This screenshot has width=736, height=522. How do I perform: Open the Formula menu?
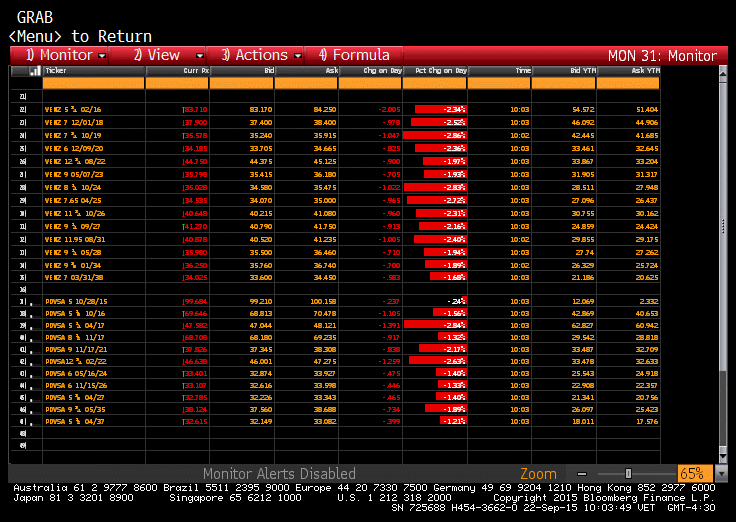(x=354, y=55)
